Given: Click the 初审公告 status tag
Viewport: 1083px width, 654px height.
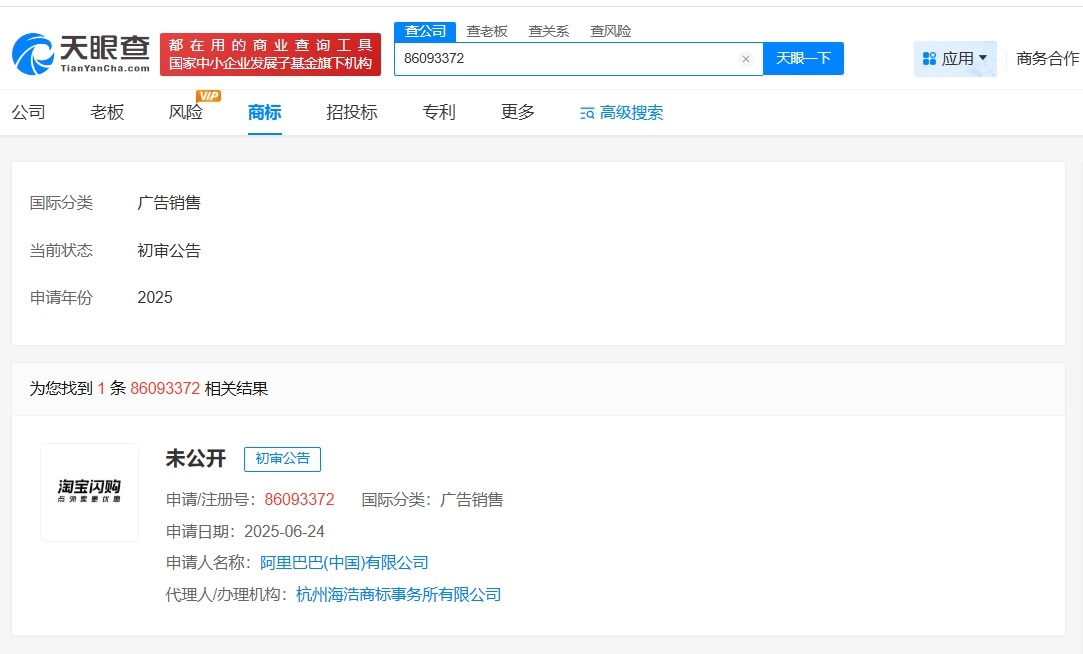Looking at the screenshot, I should coord(283,459).
